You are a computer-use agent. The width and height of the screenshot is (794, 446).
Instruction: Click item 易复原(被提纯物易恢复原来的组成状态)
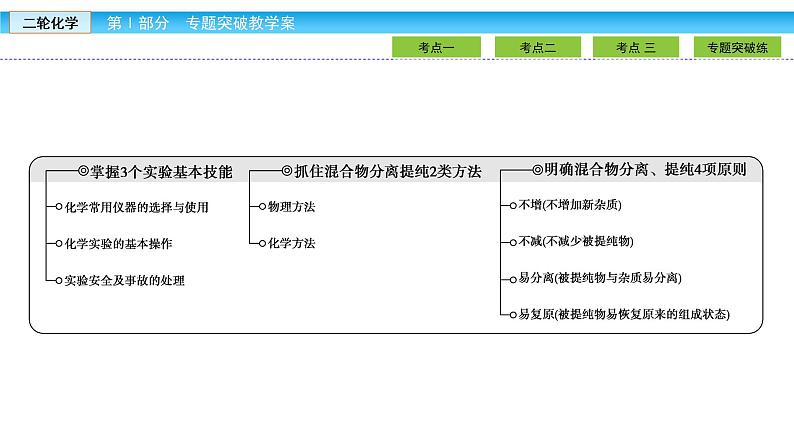(x=624, y=314)
